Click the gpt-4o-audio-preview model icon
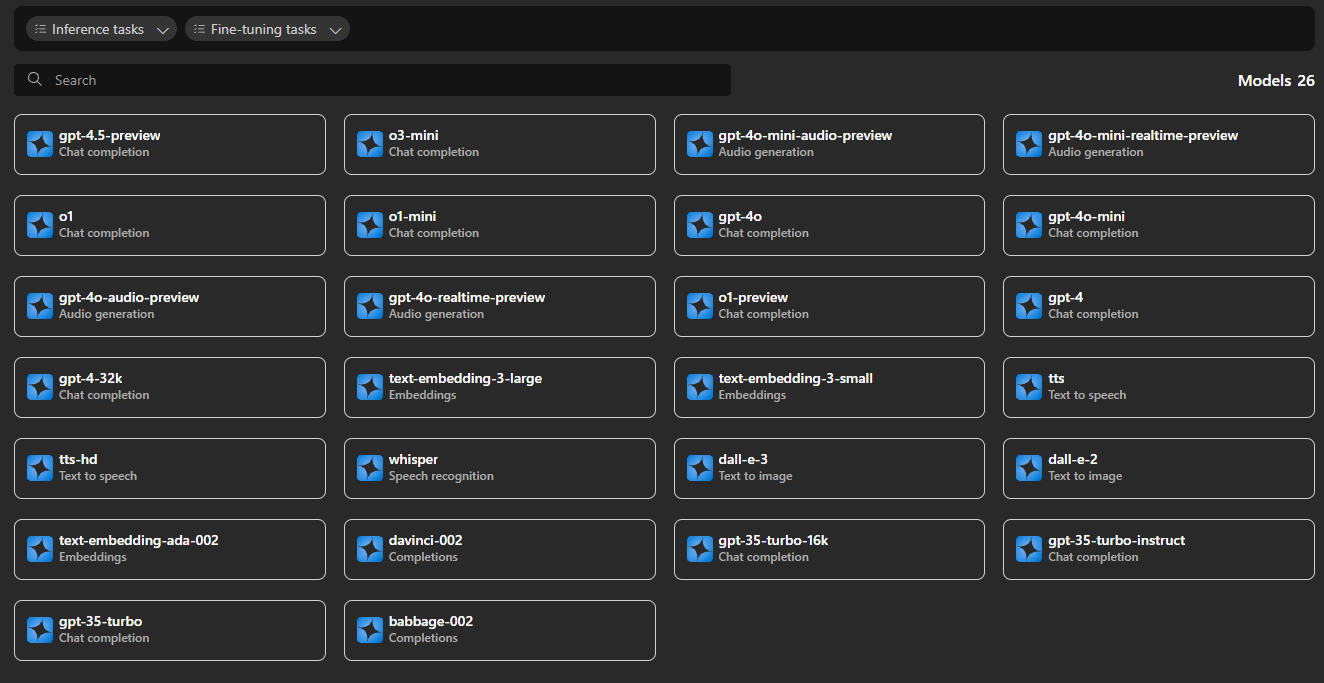This screenshot has height=683, width=1324. coord(40,306)
